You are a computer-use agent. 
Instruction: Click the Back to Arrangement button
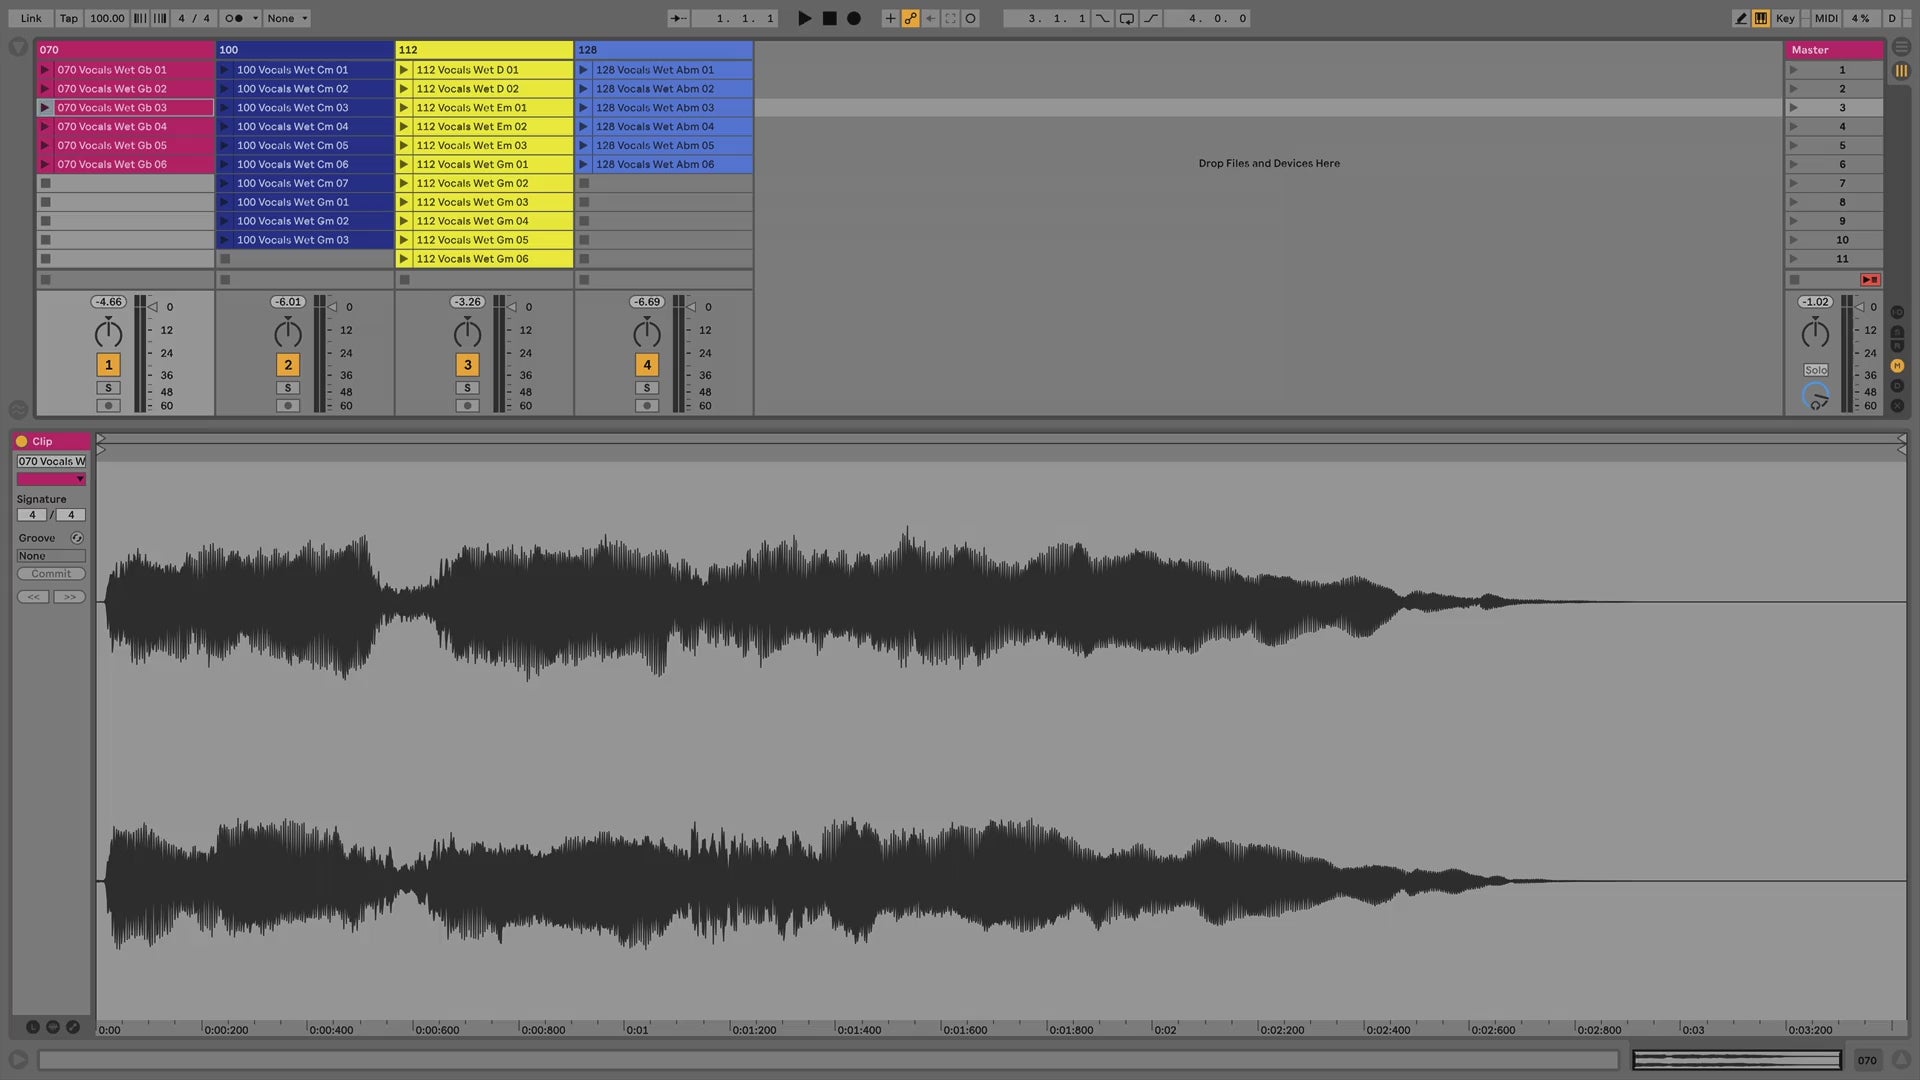click(1870, 280)
